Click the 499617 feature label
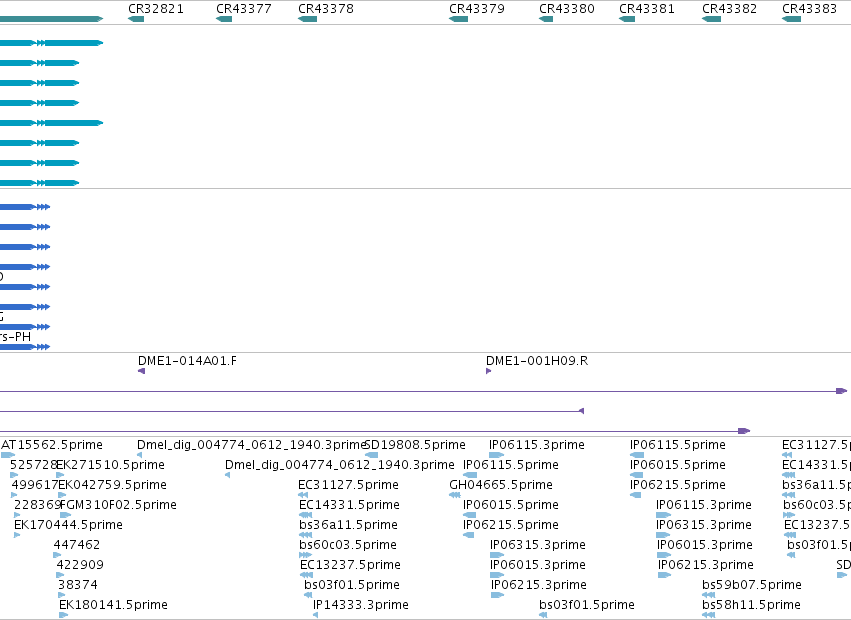851x620 pixels. [x=35, y=485]
